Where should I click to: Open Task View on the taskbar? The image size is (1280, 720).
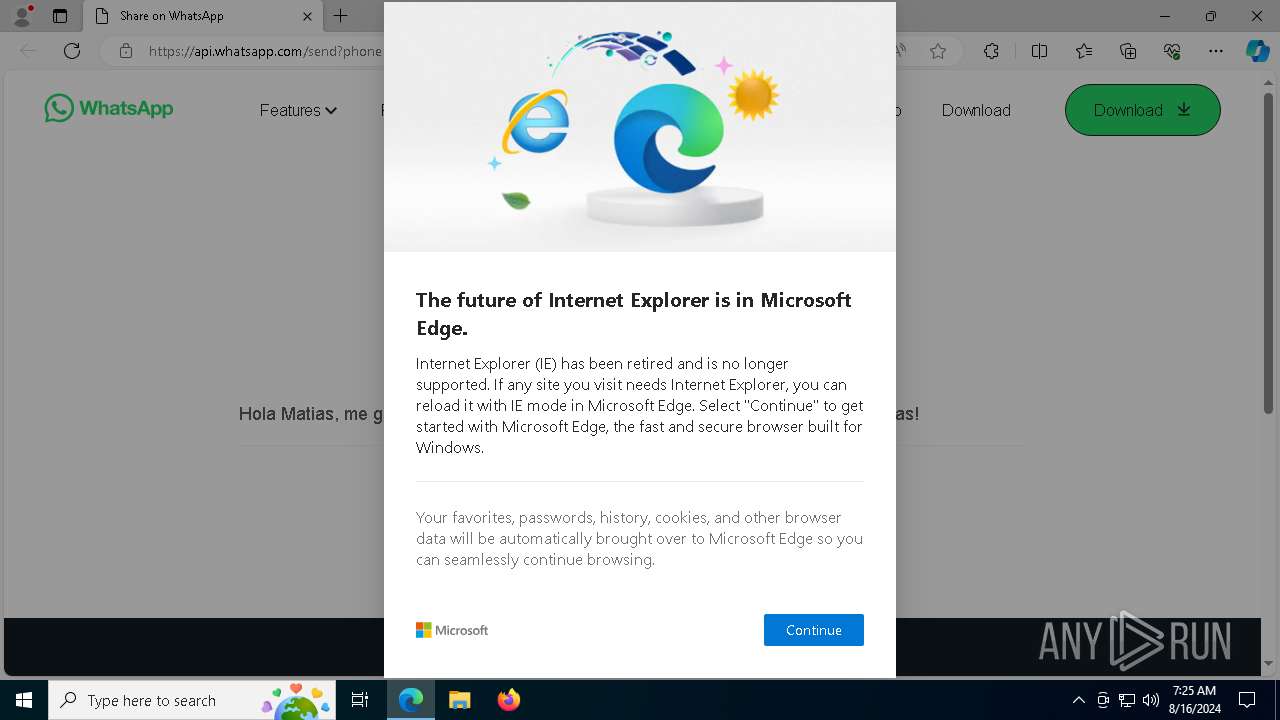[360, 700]
